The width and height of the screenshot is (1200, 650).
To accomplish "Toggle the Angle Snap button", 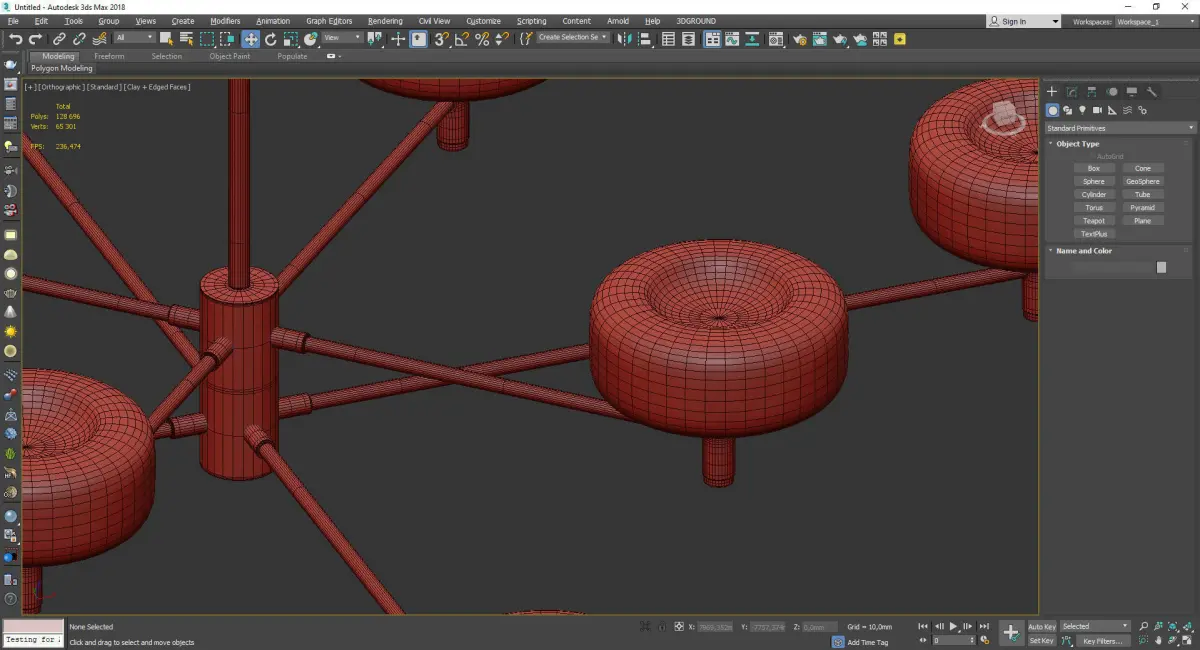I will point(462,39).
